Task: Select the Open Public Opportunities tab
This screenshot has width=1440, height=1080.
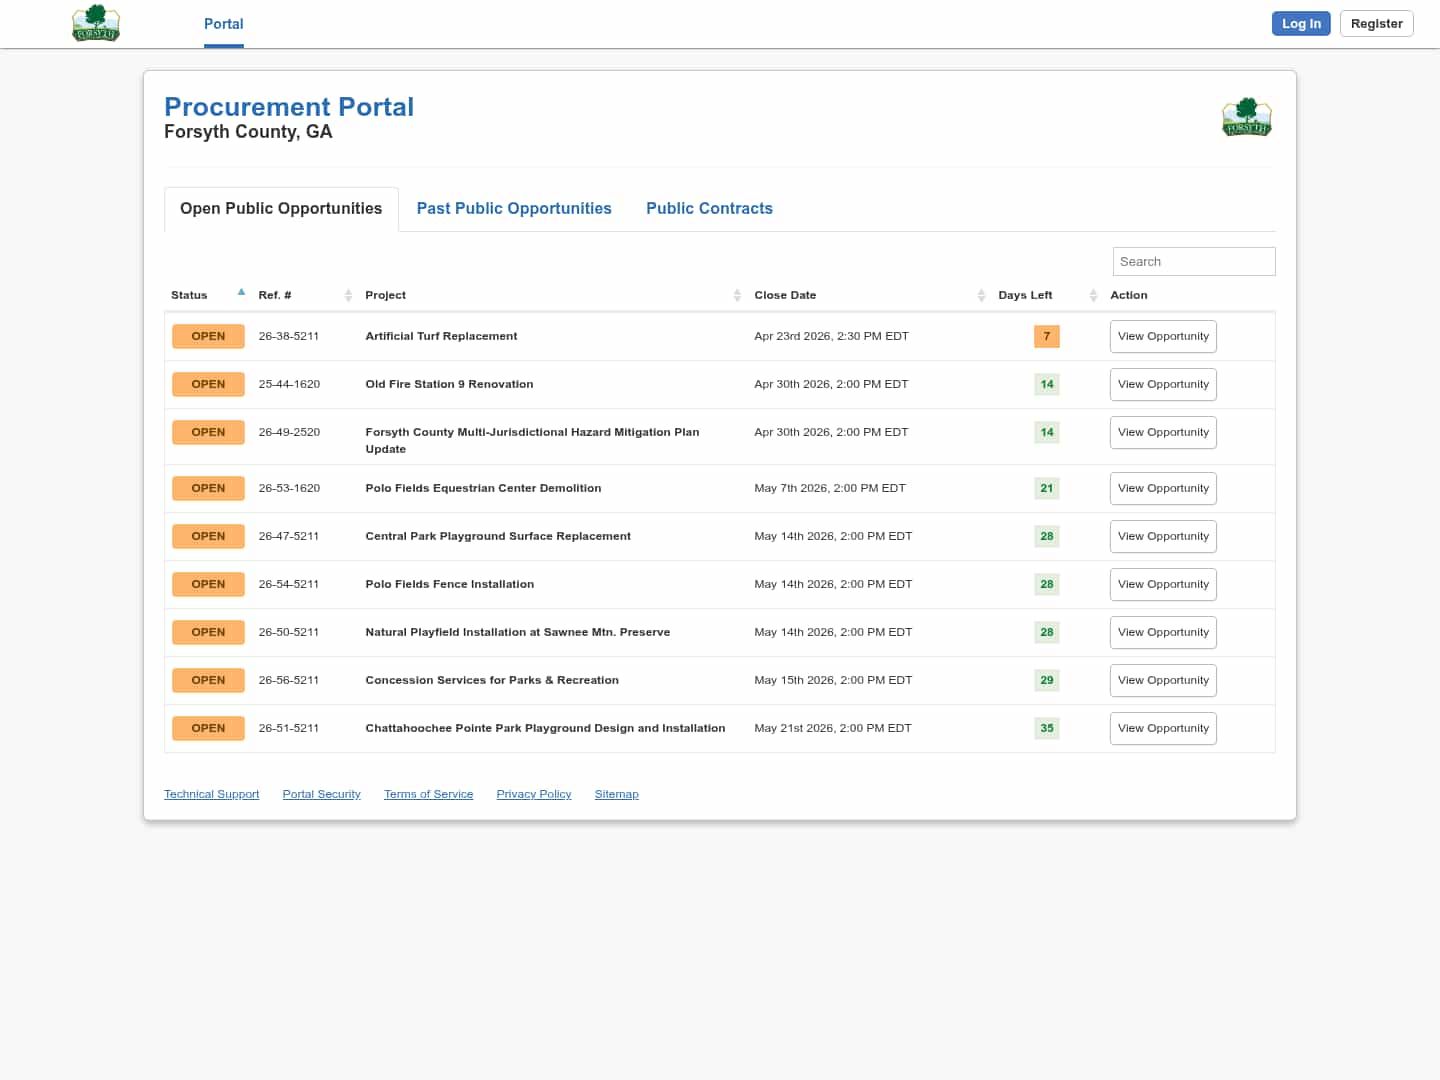Action: tap(281, 208)
